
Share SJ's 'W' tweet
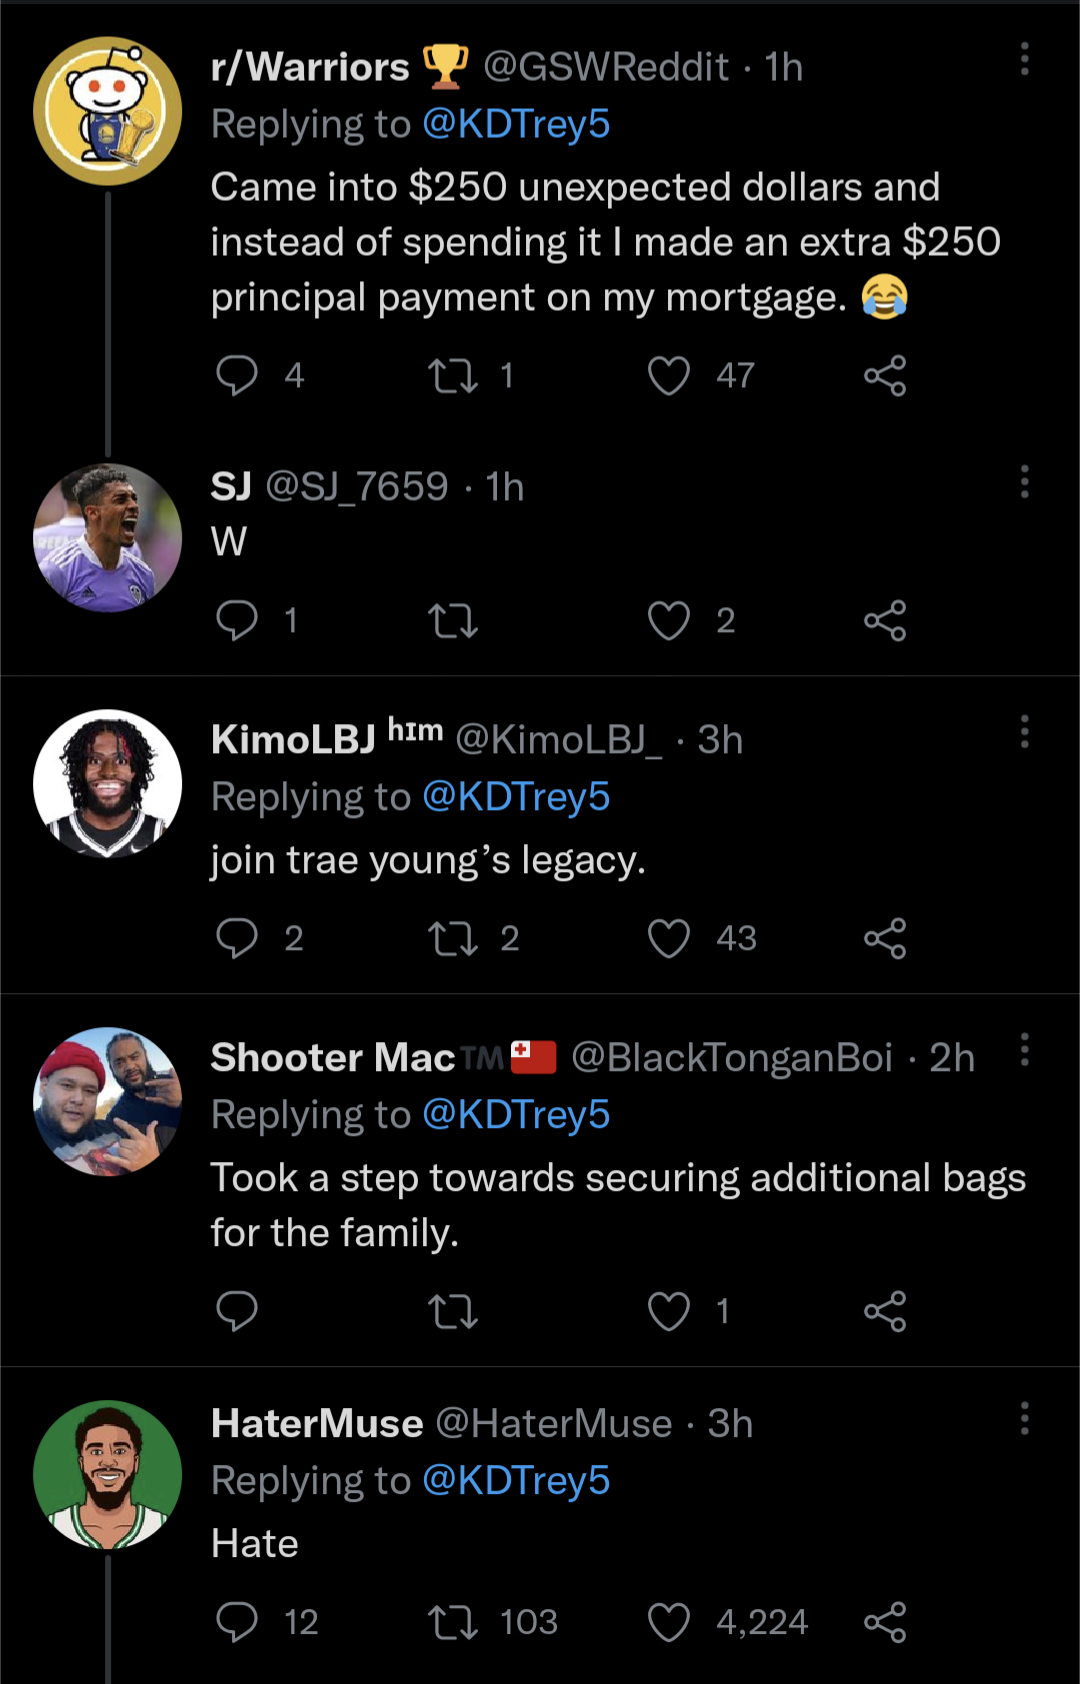(885, 621)
